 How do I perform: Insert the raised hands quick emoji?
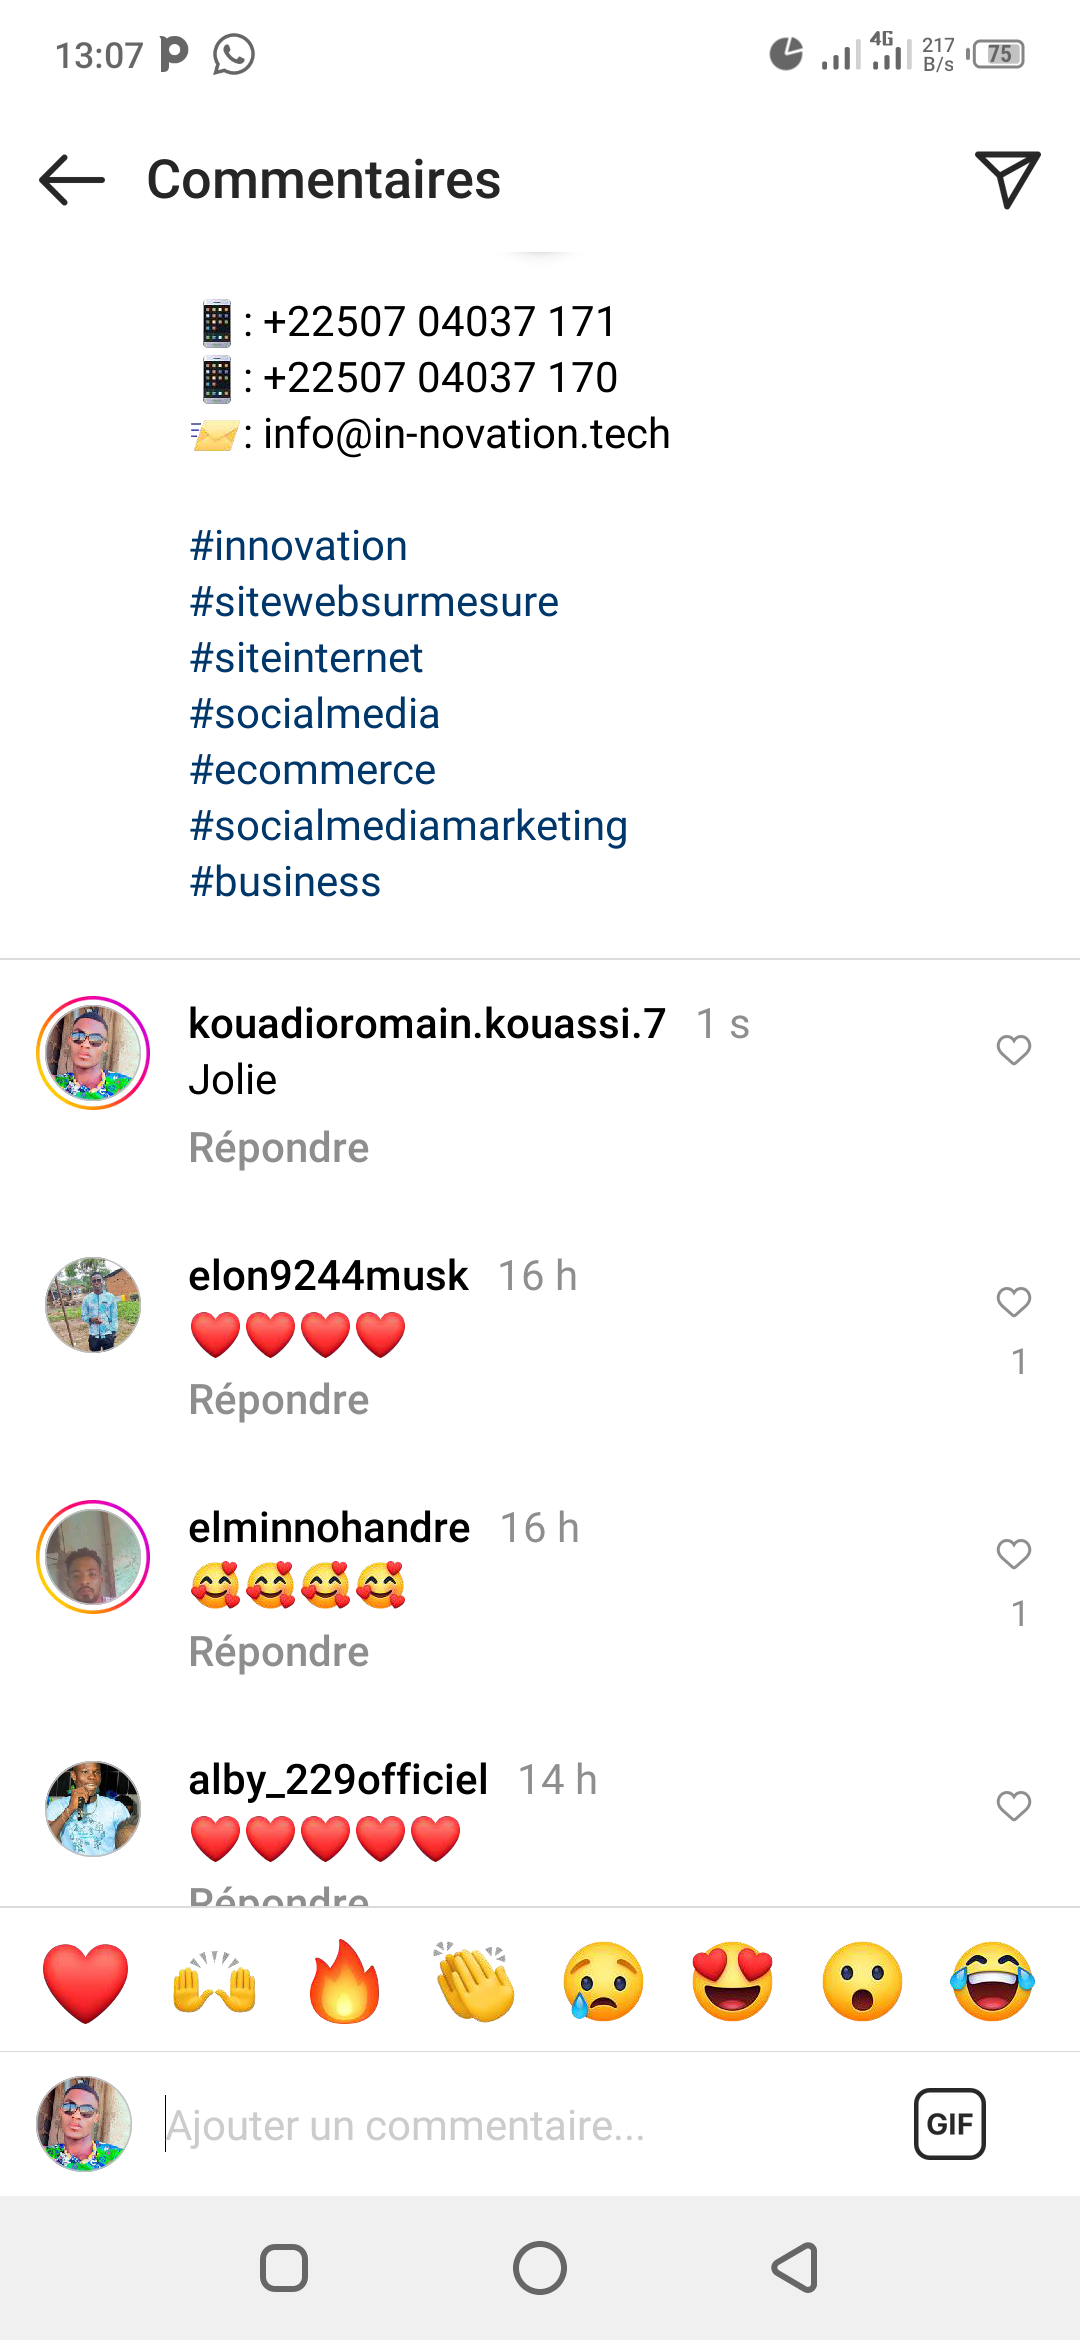pyautogui.click(x=215, y=1982)
